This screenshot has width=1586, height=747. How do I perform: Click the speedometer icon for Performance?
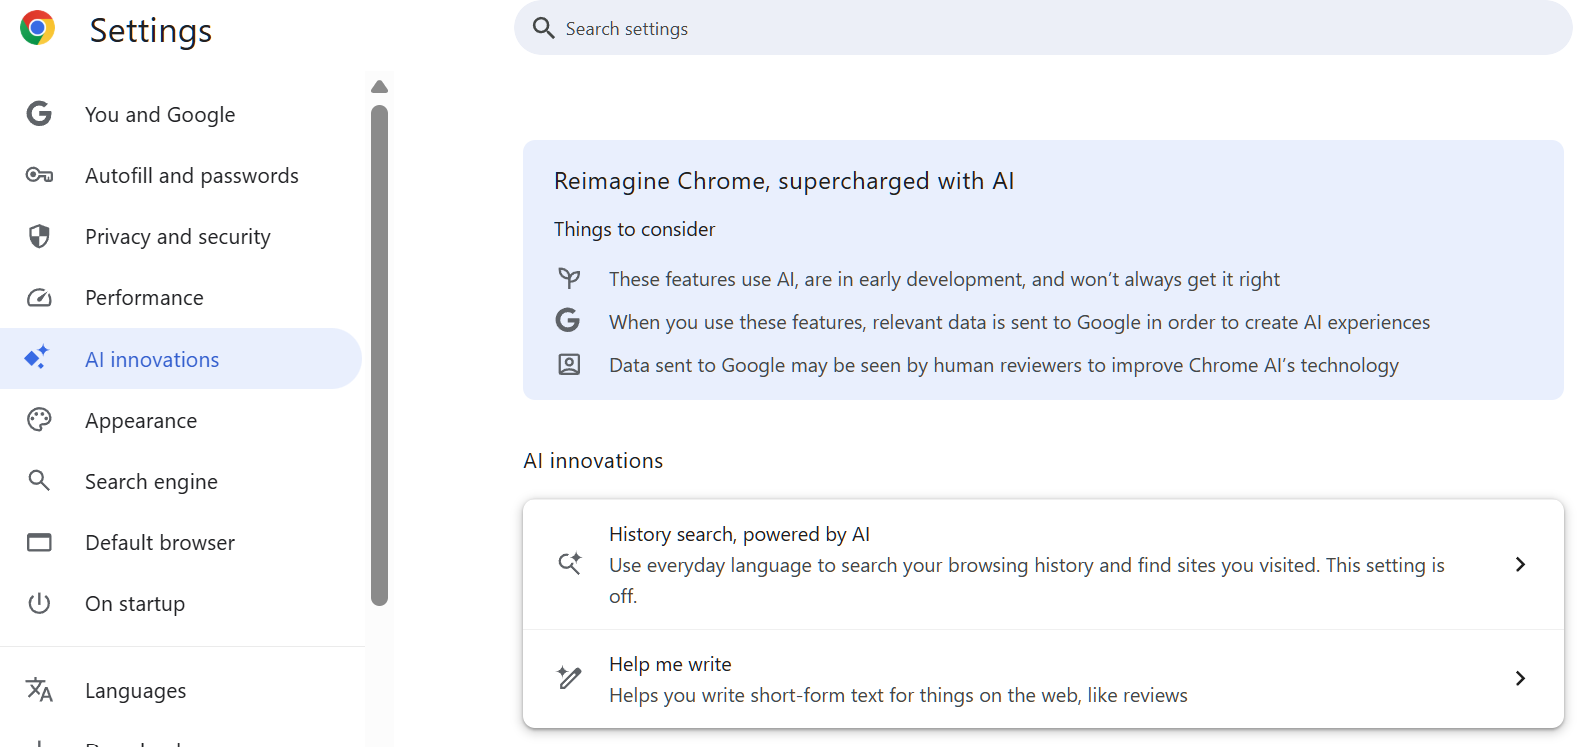39,297
